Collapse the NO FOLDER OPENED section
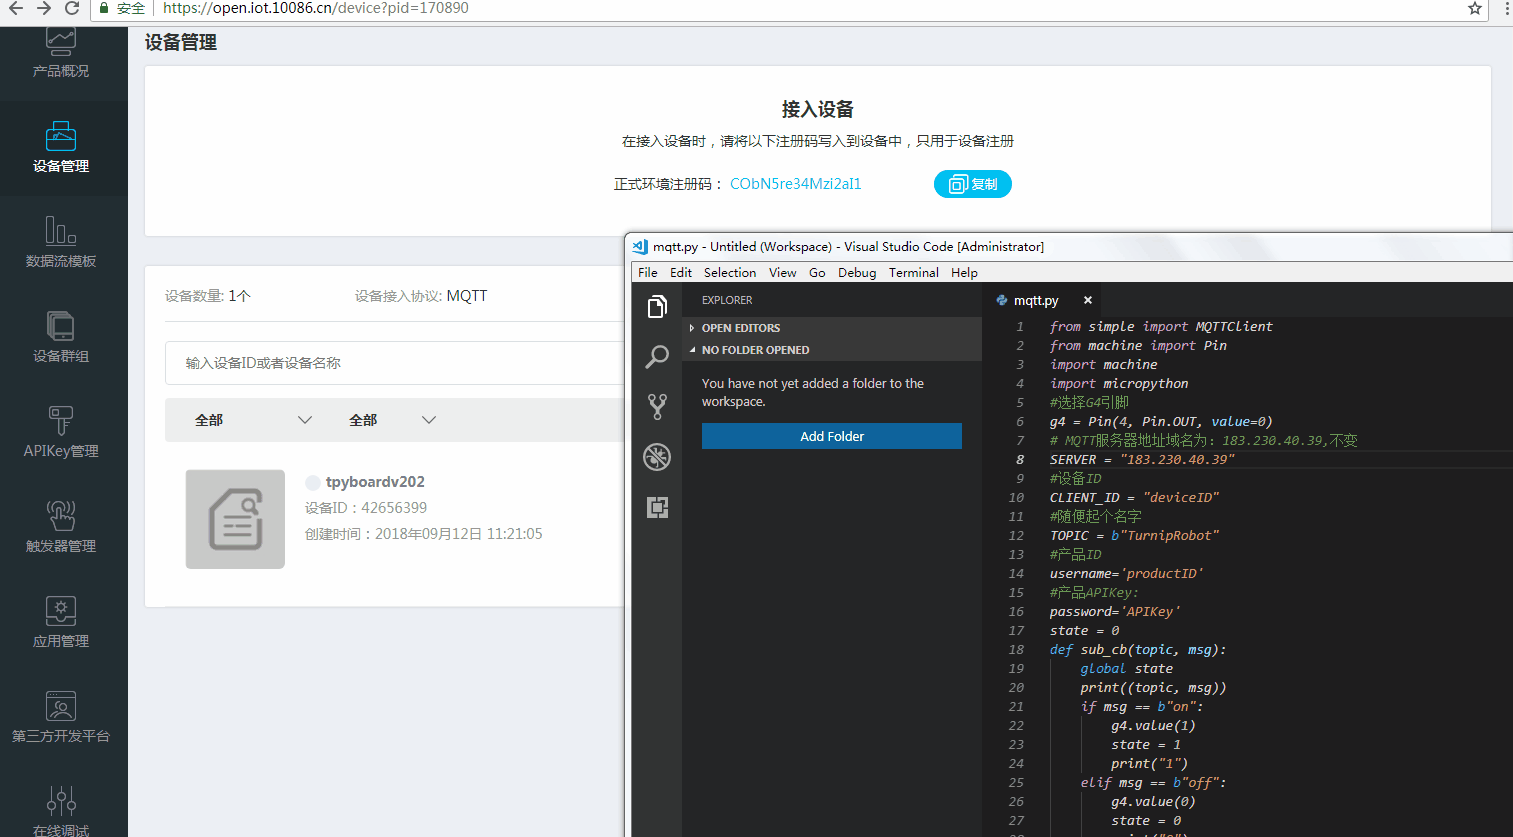Screen dimensions: 1513x837 755,350
